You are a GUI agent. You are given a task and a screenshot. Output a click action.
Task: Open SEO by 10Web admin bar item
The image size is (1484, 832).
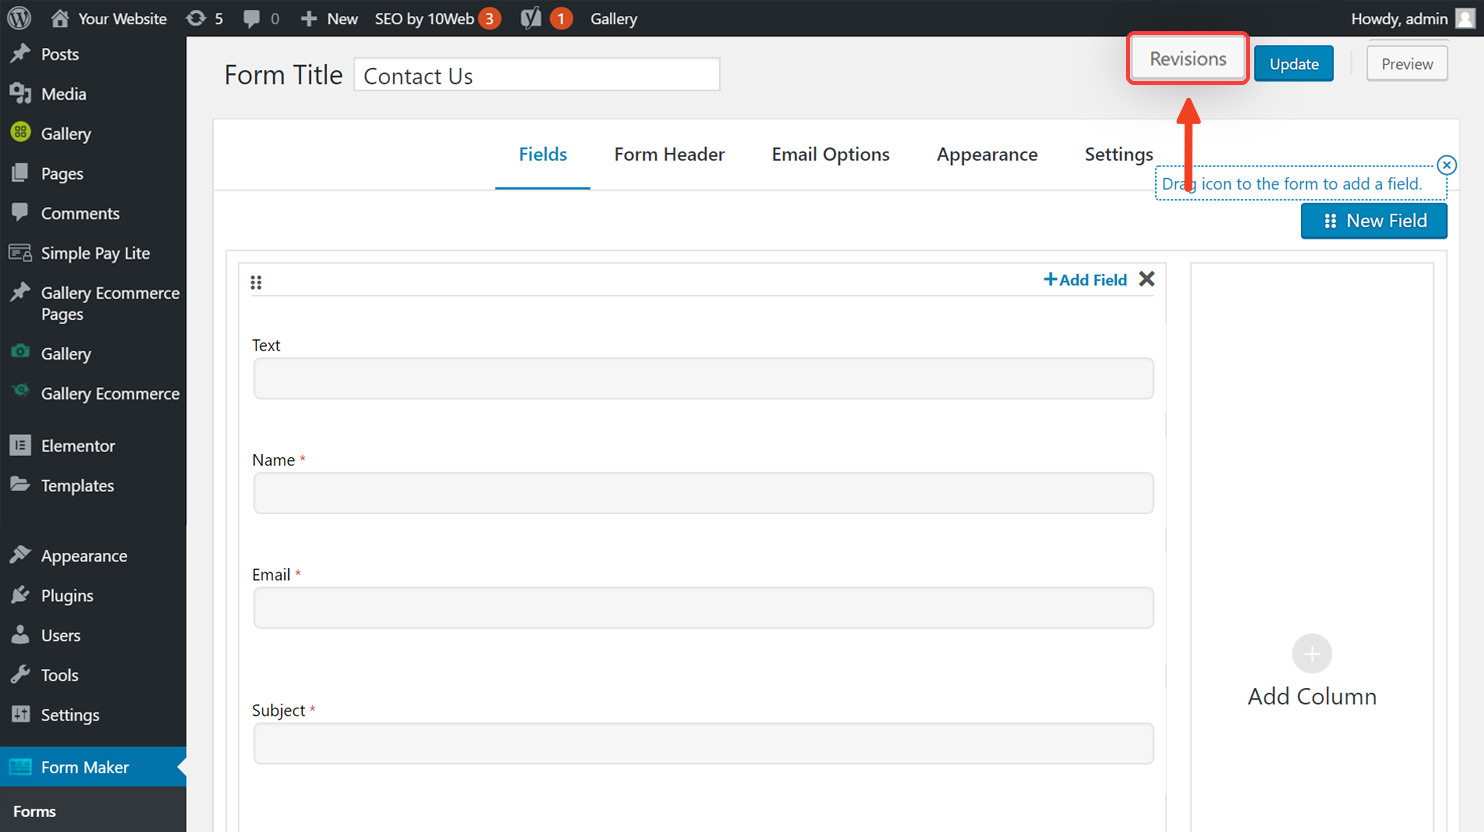tap(437, 18)
